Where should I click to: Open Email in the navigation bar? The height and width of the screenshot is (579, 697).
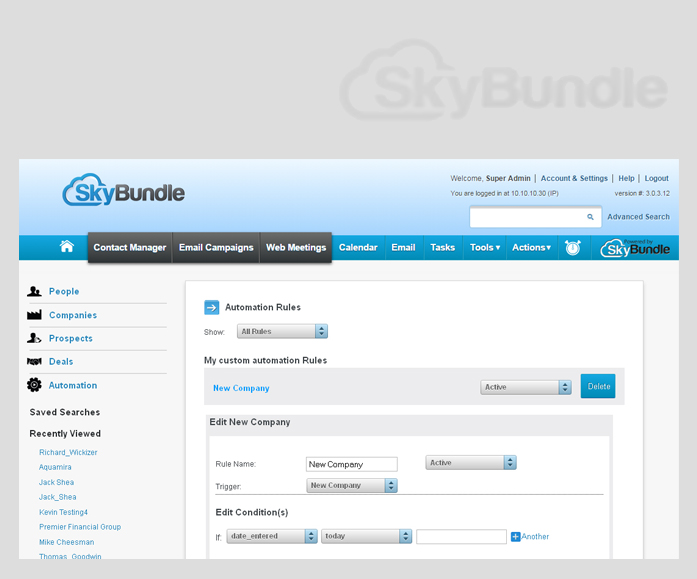[403, 248]
